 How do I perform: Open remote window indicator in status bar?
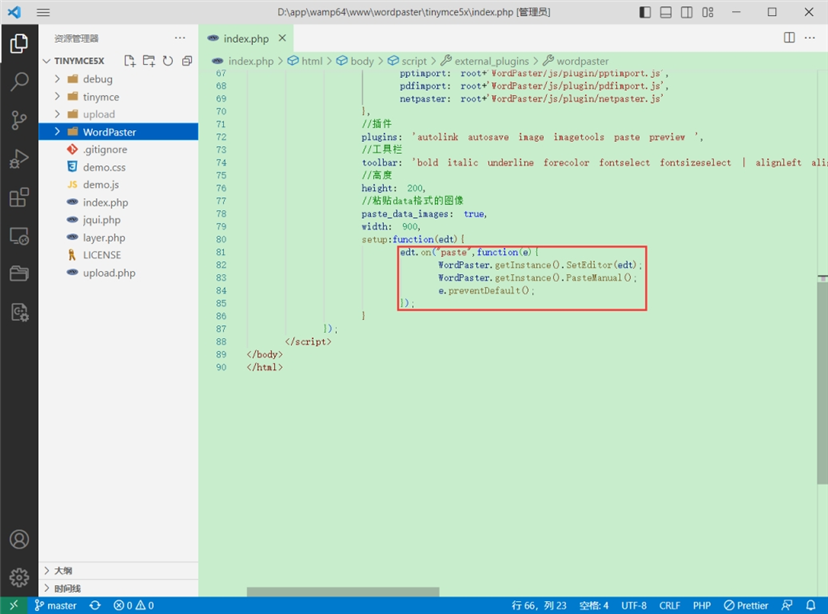point(14,605)
